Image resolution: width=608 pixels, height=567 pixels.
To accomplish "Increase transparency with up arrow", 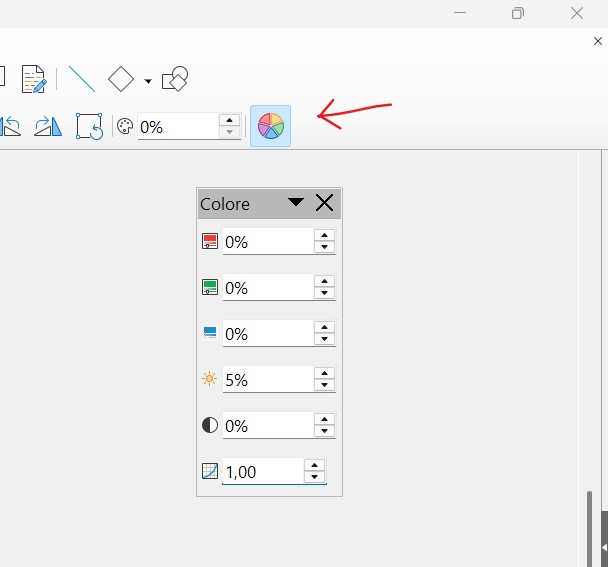I will pos(230,120).
